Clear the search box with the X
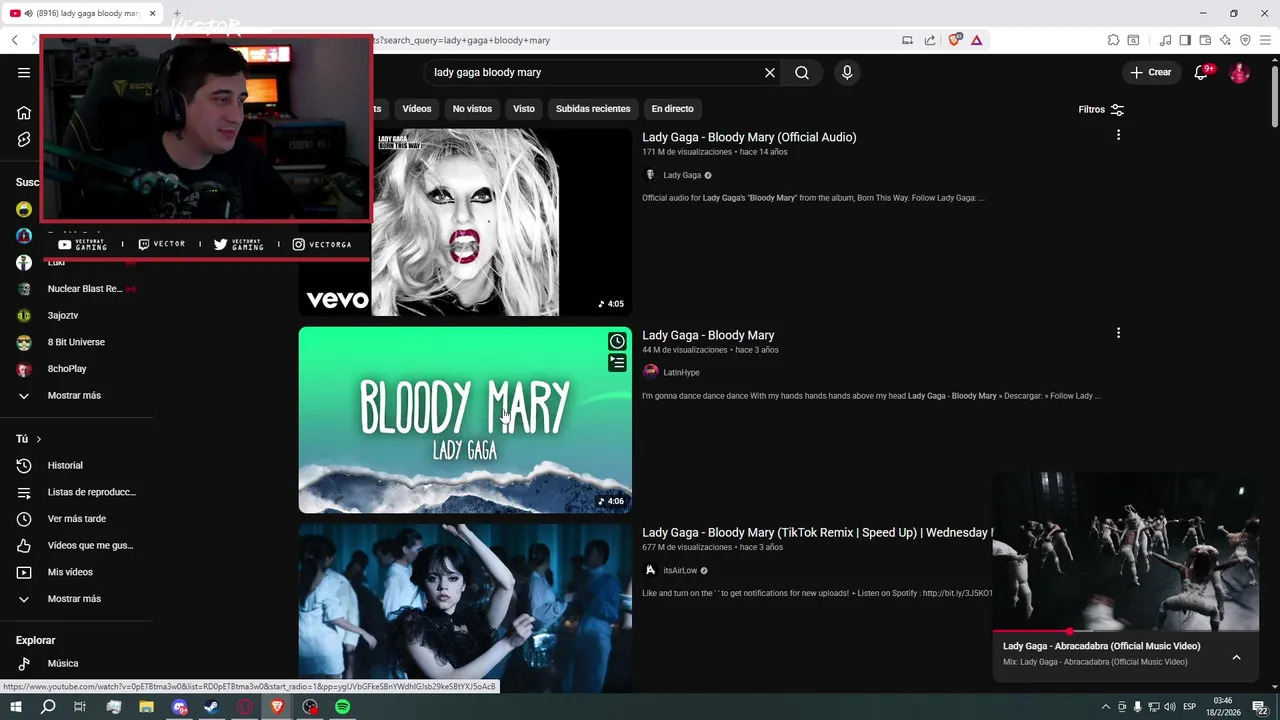1280x720 pixels. point(770,72)
